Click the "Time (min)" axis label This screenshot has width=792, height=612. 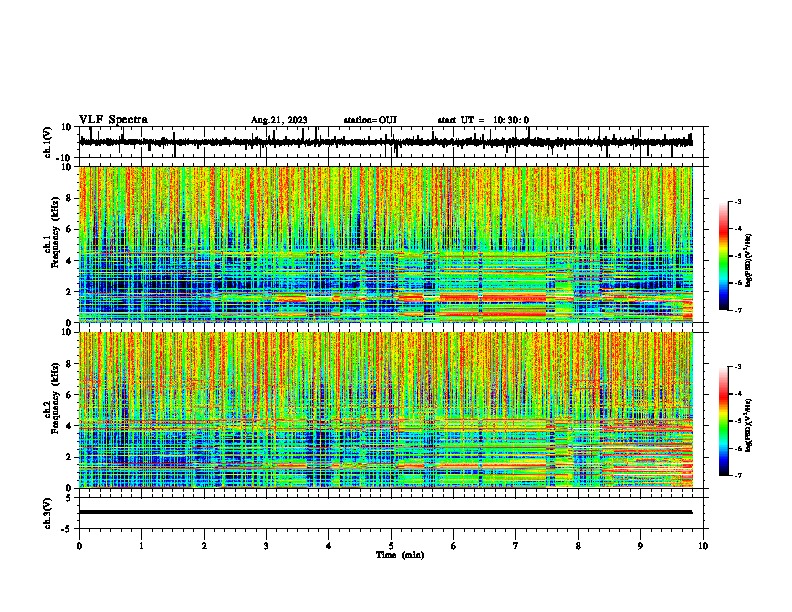point(400,555)
